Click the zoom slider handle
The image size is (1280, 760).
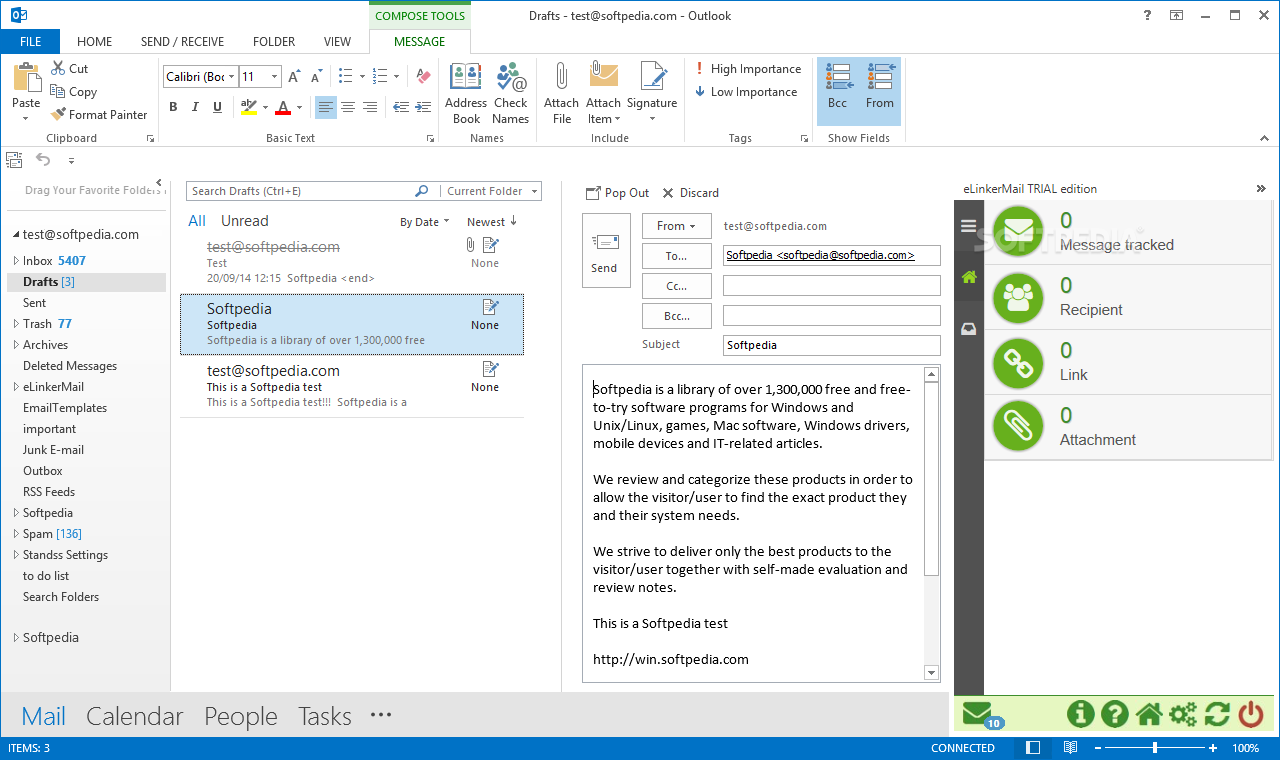pyautogui.click(x=1154, y=748)
